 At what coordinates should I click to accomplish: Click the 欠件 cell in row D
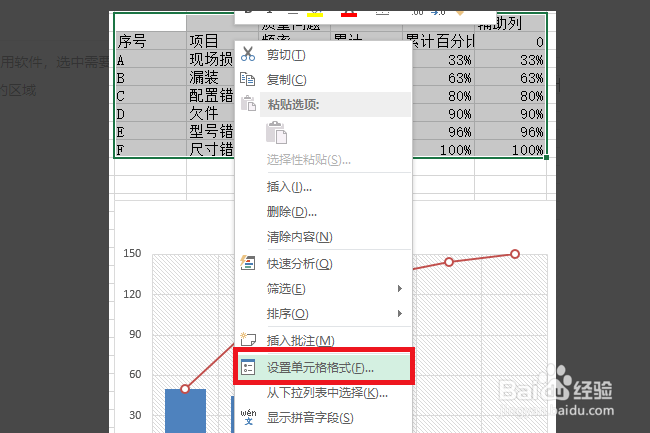pos(211,113)
